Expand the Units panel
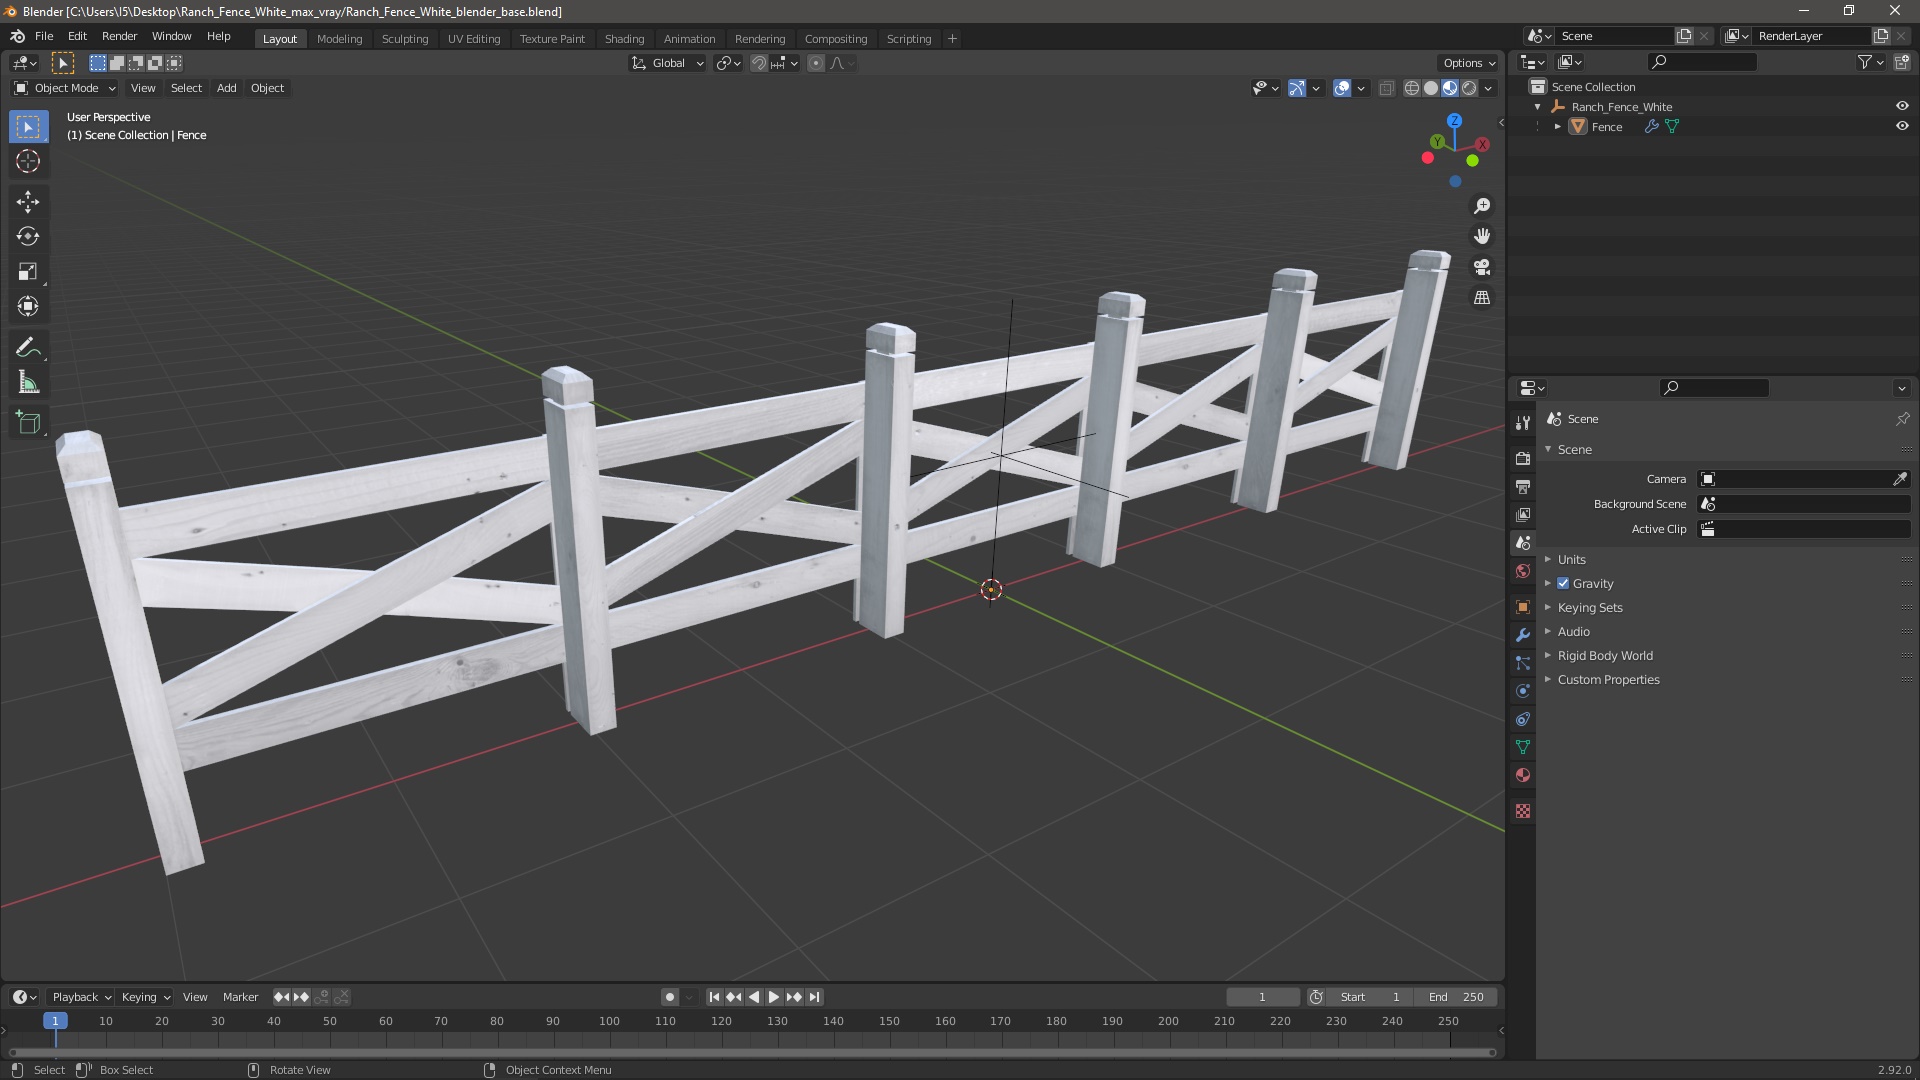 [1571, 560]
